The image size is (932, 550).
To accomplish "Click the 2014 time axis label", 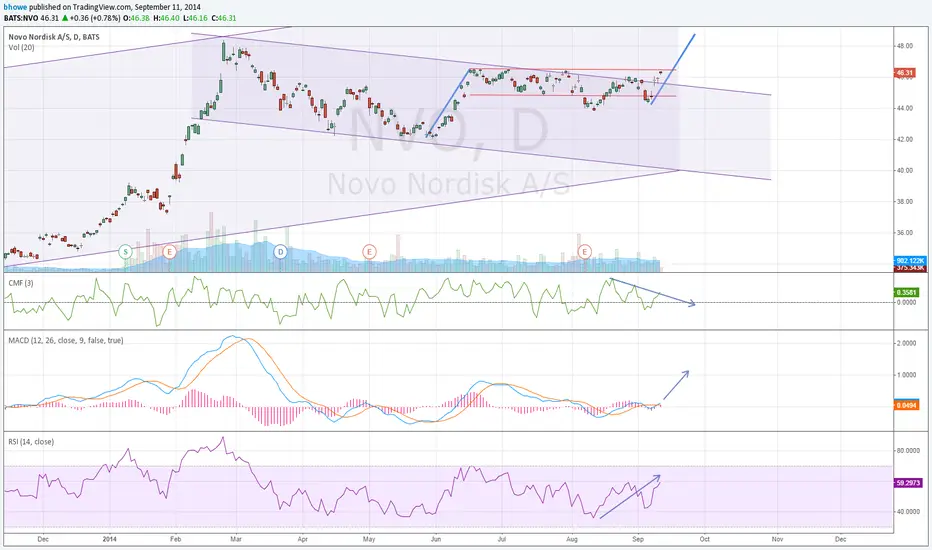I will 109,540.
